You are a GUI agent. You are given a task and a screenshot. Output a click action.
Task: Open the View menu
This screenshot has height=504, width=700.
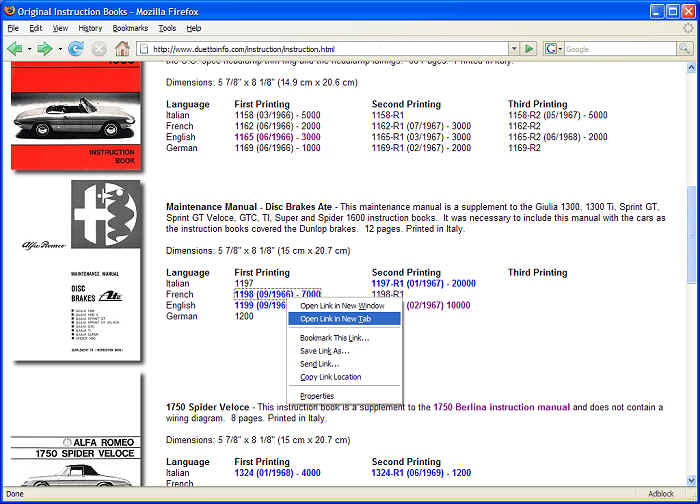point(60,28)
